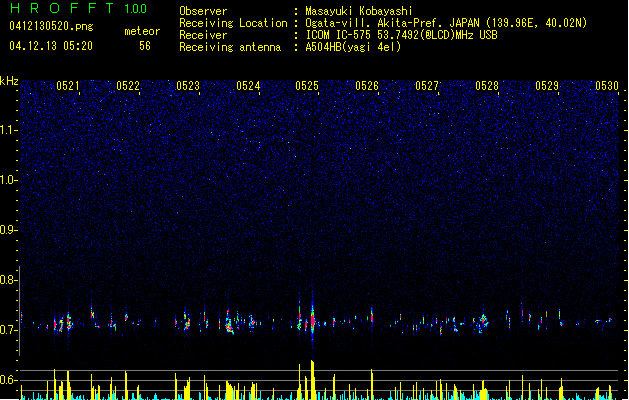Click the 0530 time marker
629x400 pixels.
(607, 86)
